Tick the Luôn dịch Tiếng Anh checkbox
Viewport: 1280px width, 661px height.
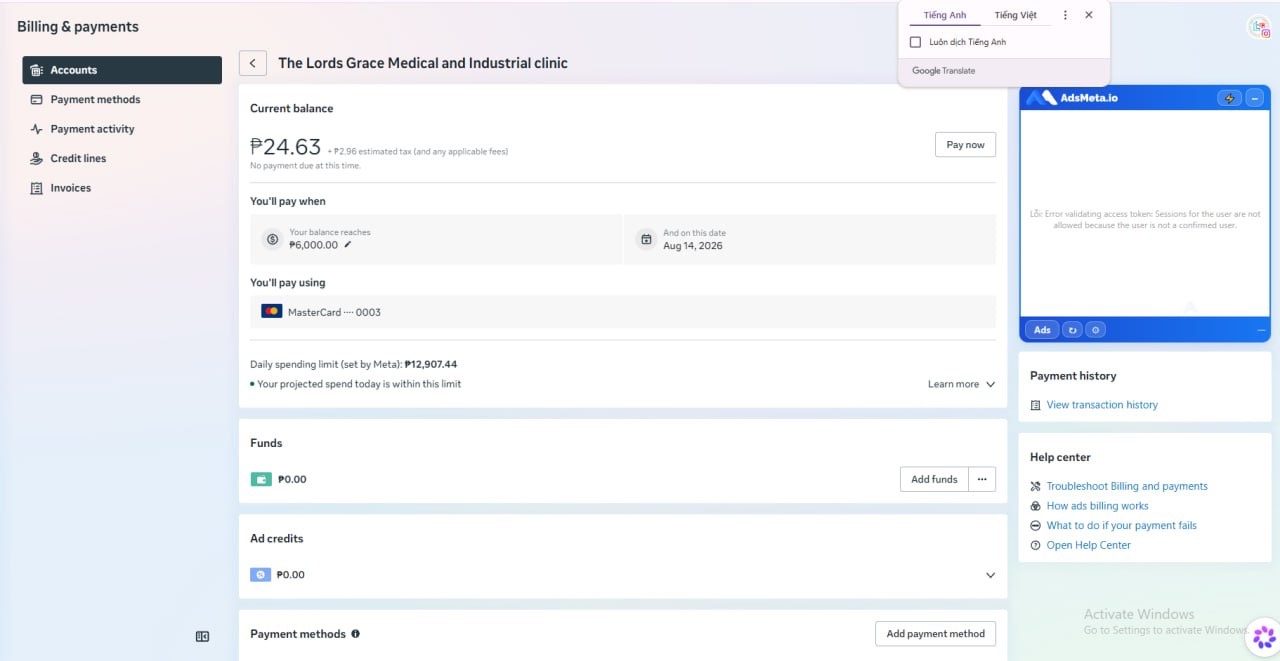[x=915, y=42]
